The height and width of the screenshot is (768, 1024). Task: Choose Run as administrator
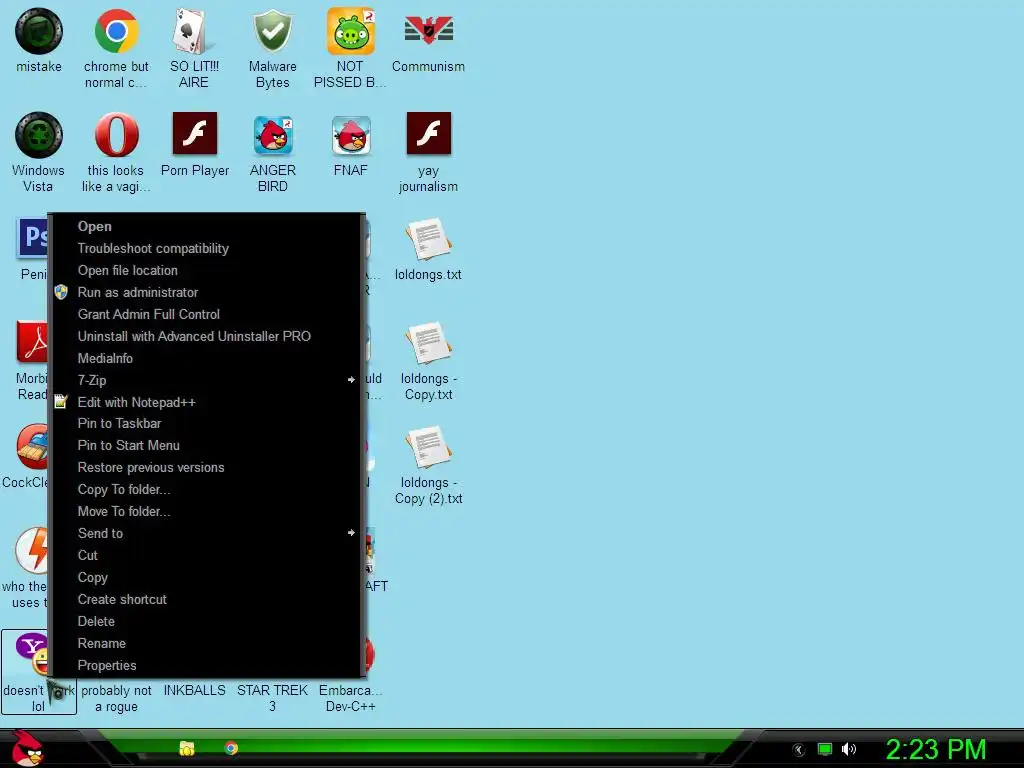click(x=206, y=293)
